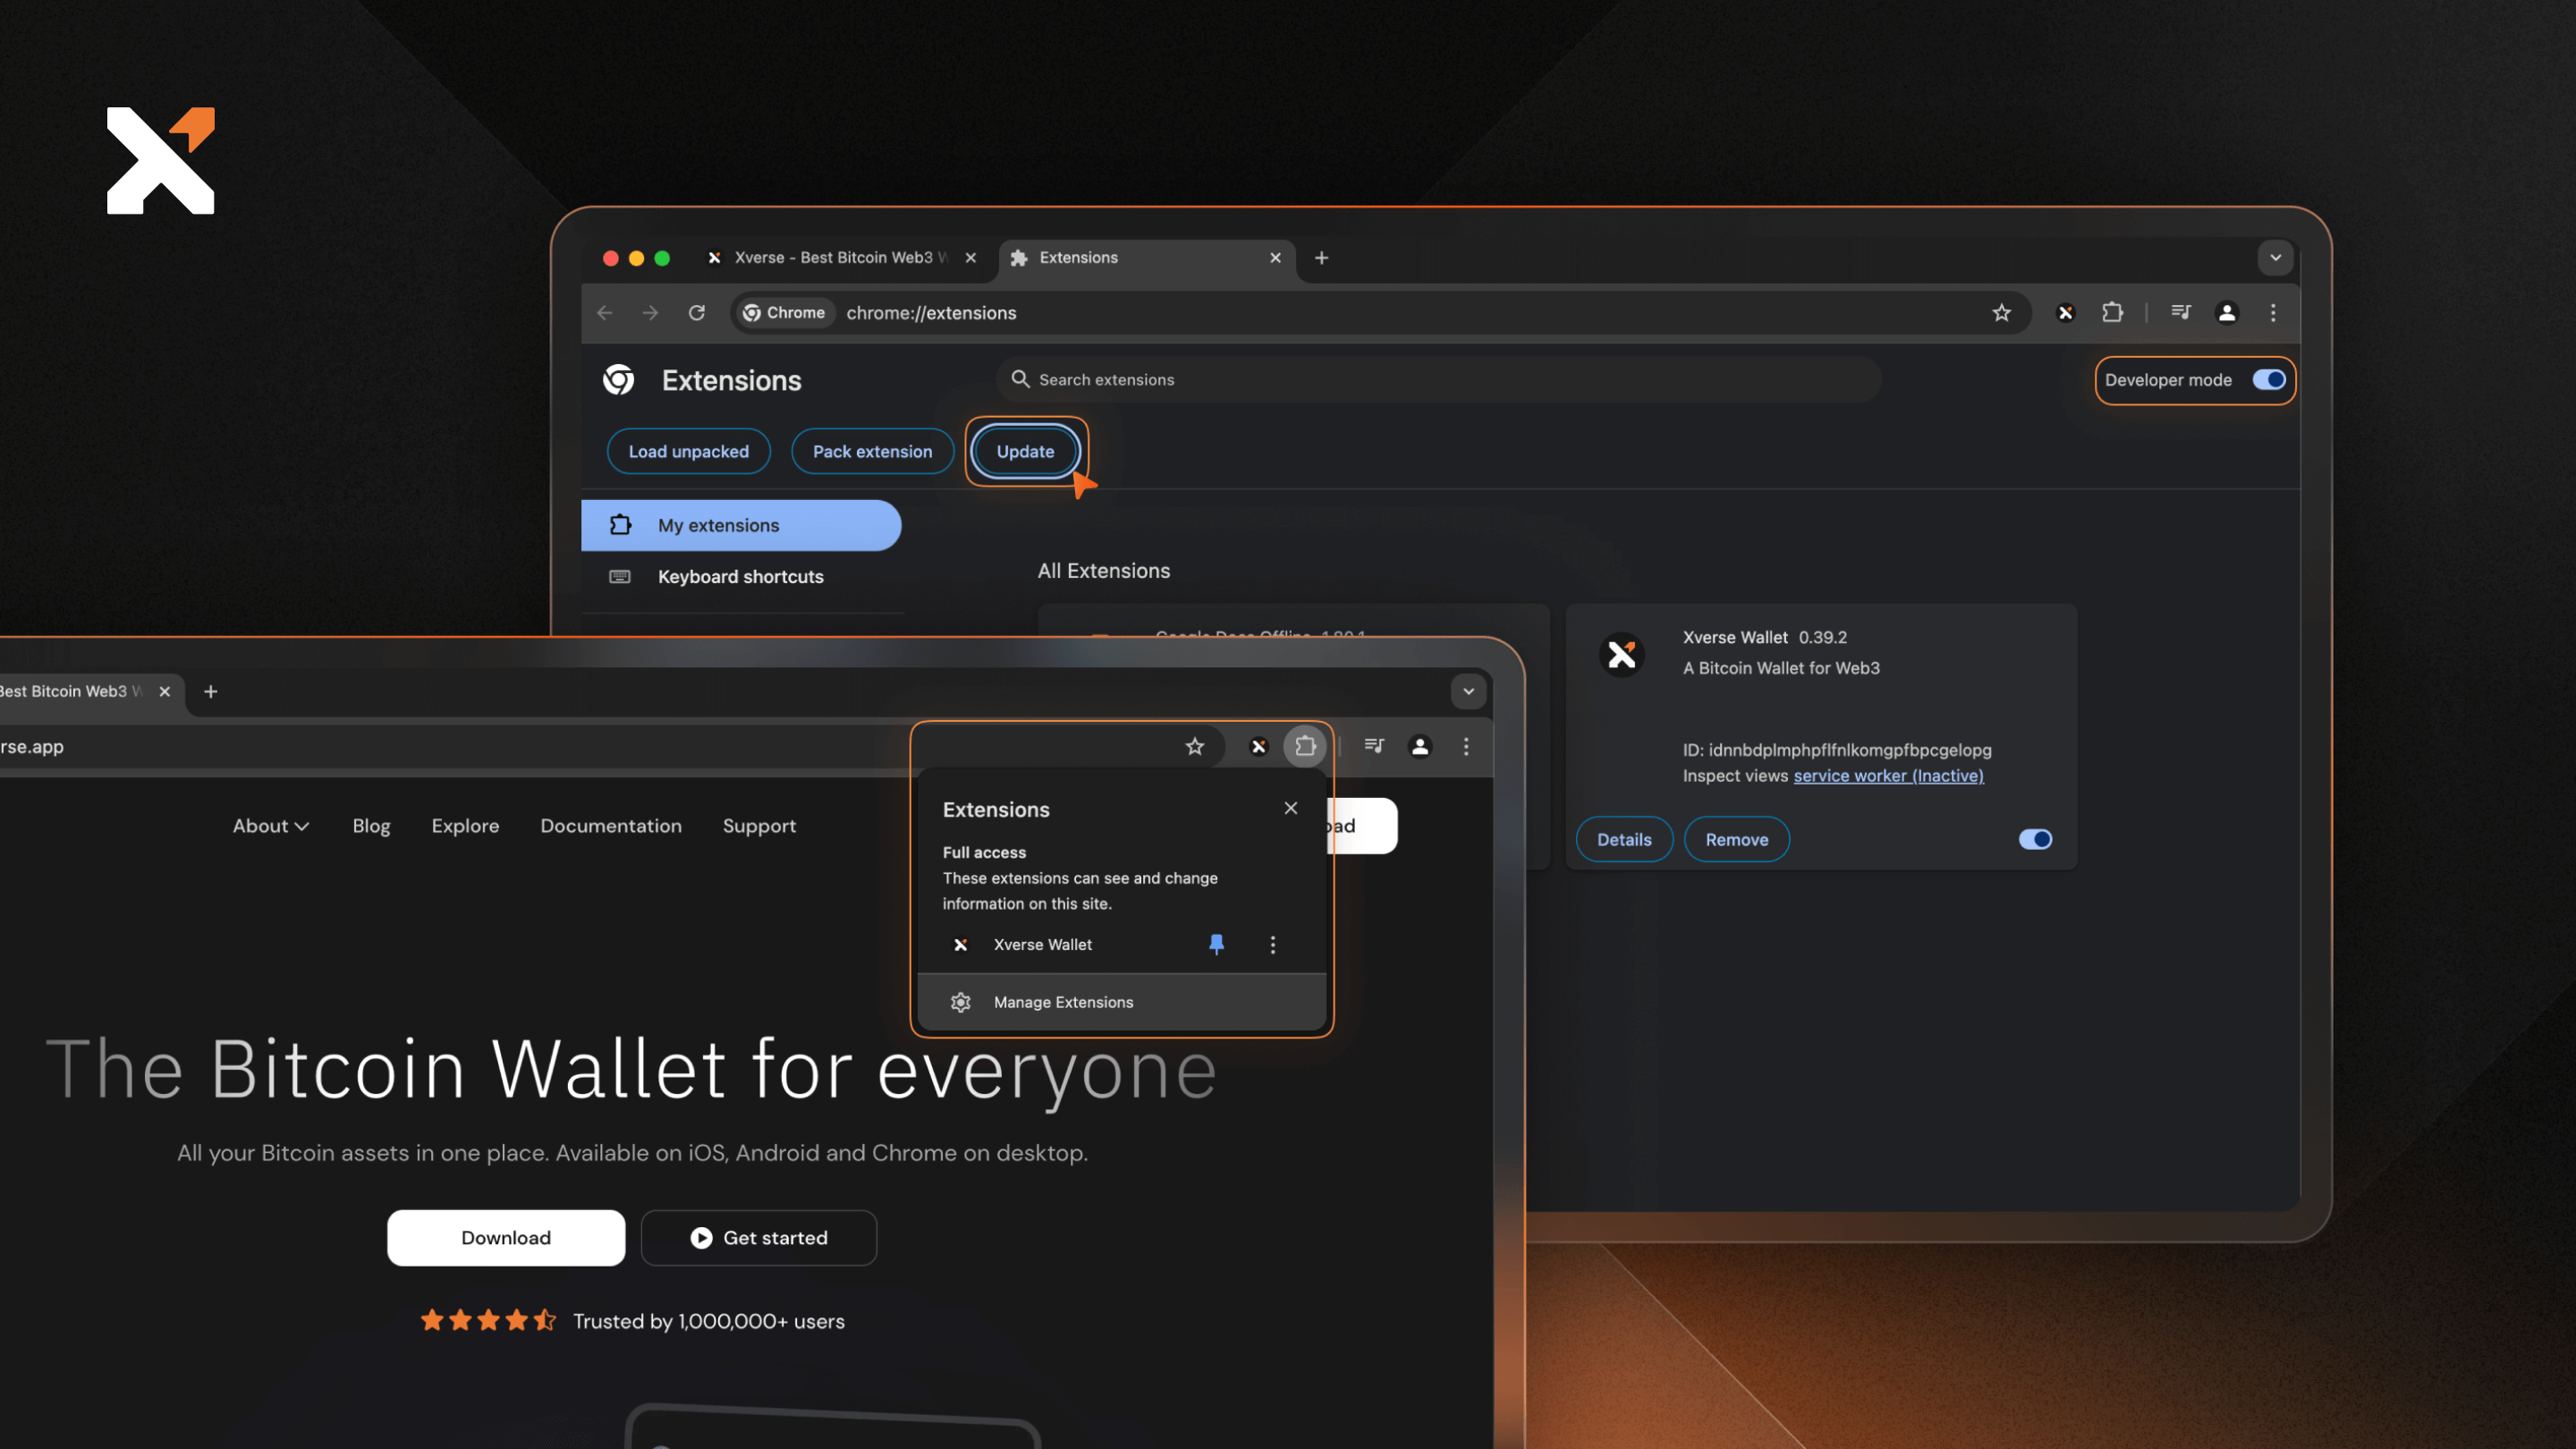Screen dimensions: 2576x1449
Task: Expand the tab search dropdown in the back window
Action: point(2275,258)
